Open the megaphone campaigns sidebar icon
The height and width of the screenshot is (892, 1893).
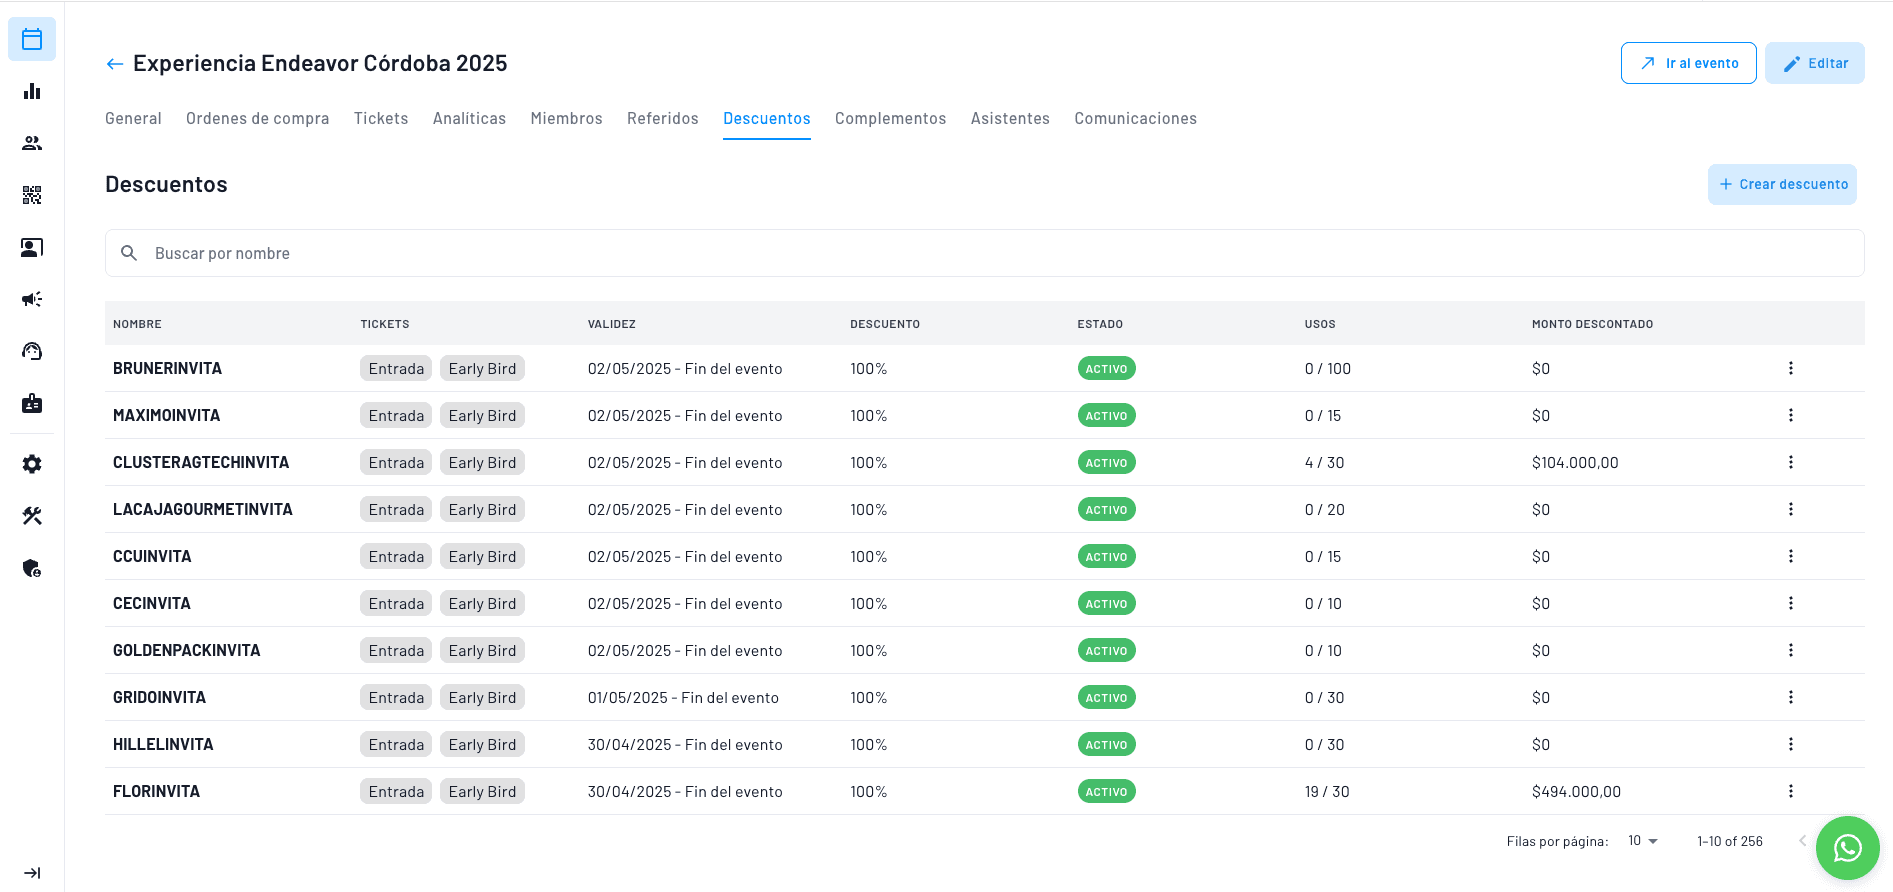(x=32, y=299)
